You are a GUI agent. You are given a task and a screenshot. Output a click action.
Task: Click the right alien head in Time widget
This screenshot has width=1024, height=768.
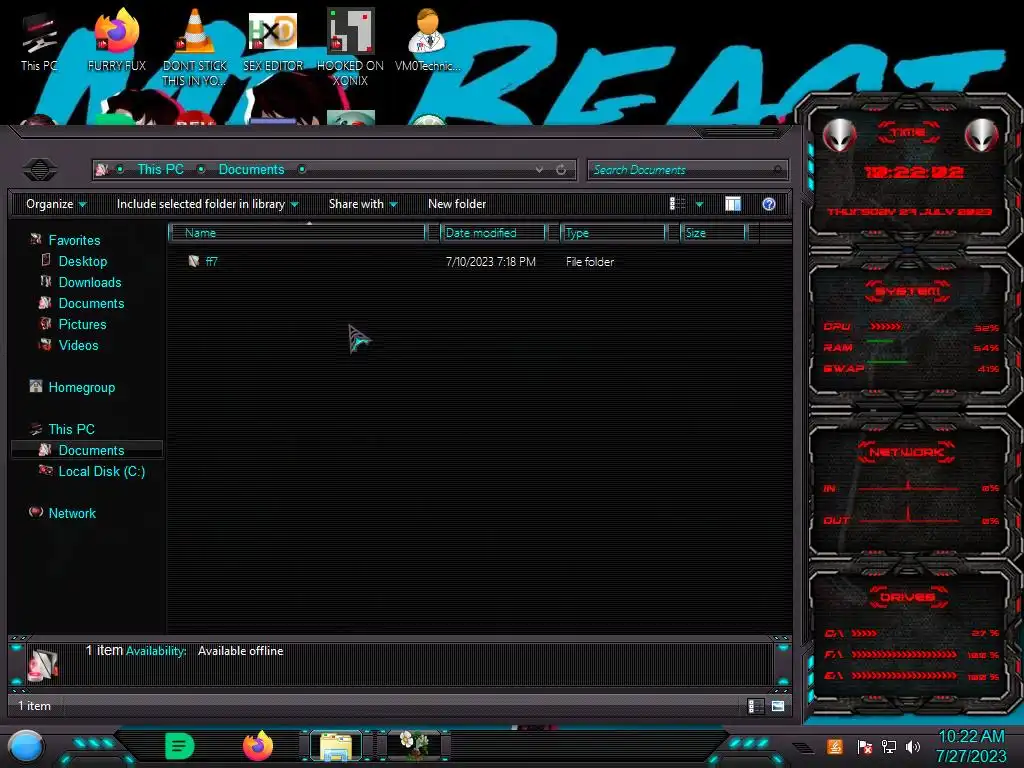click(981, 136)
